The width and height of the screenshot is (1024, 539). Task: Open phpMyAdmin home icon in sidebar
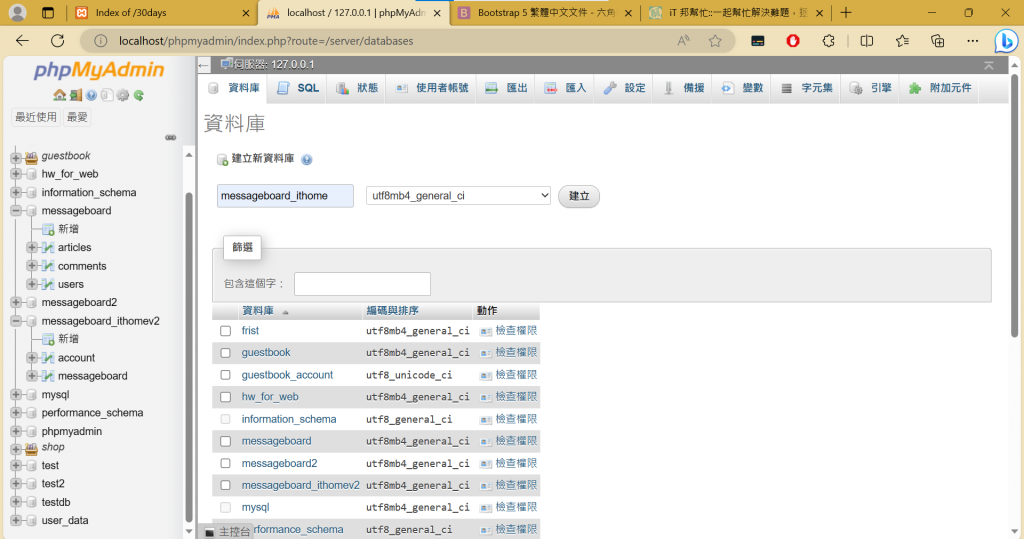pos(59,95)
